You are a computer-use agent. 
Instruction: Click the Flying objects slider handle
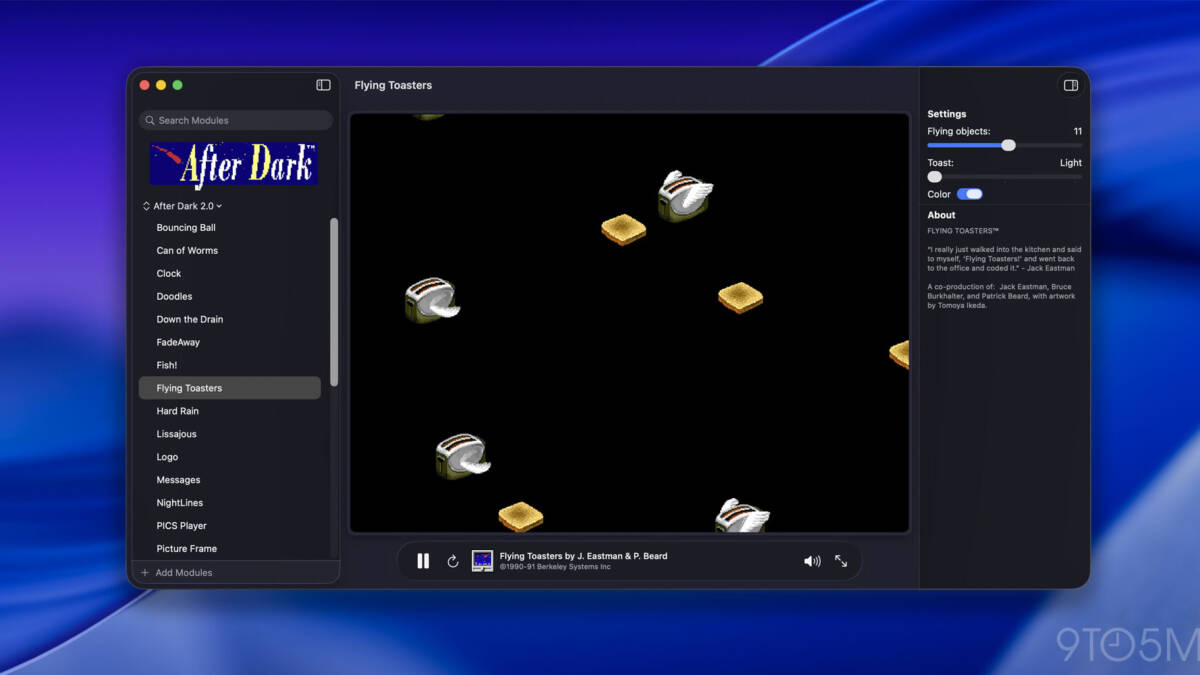pos(1008,145)
